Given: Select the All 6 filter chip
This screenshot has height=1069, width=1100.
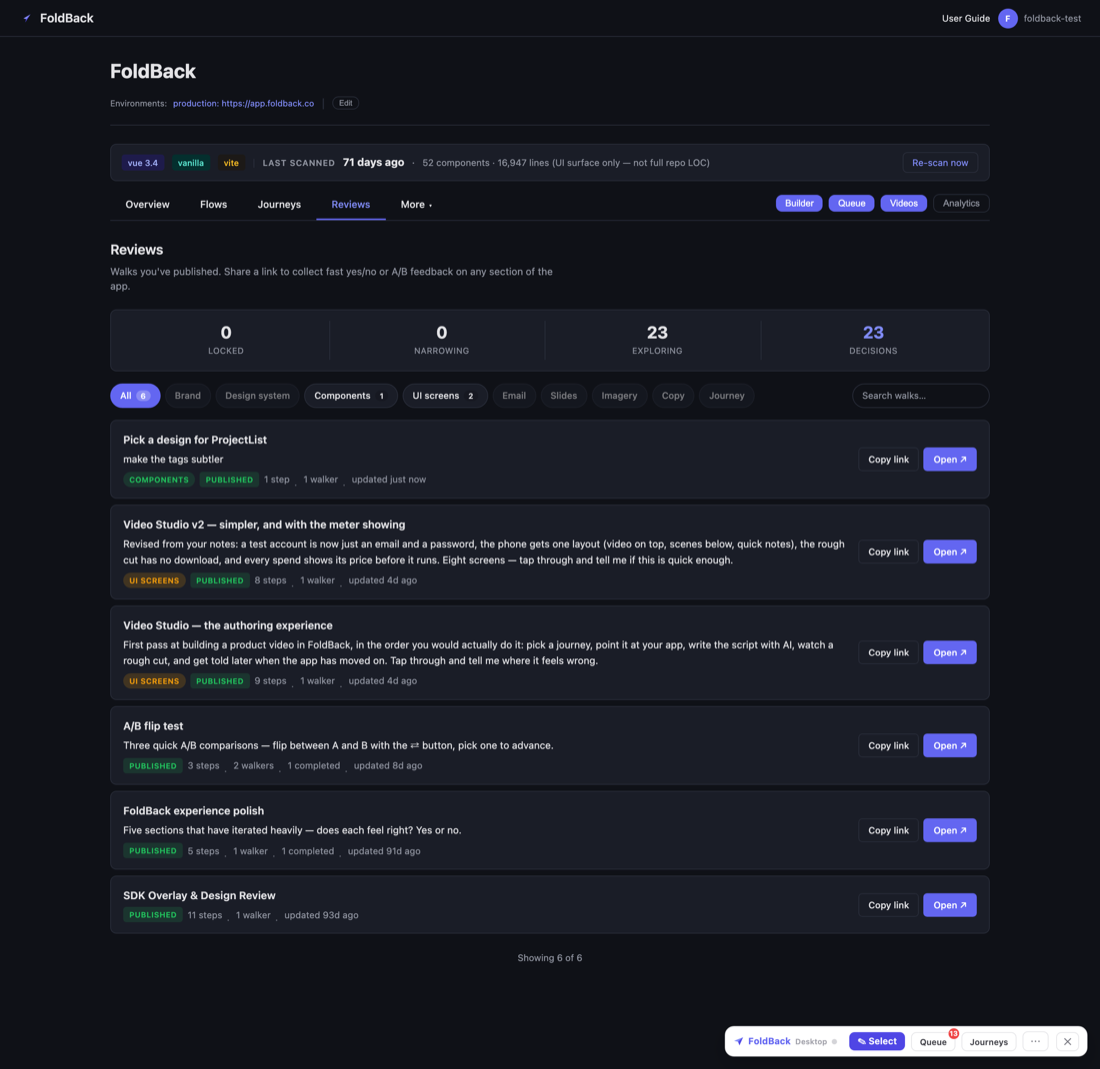Looking at the screenshot, I should 135,396.
